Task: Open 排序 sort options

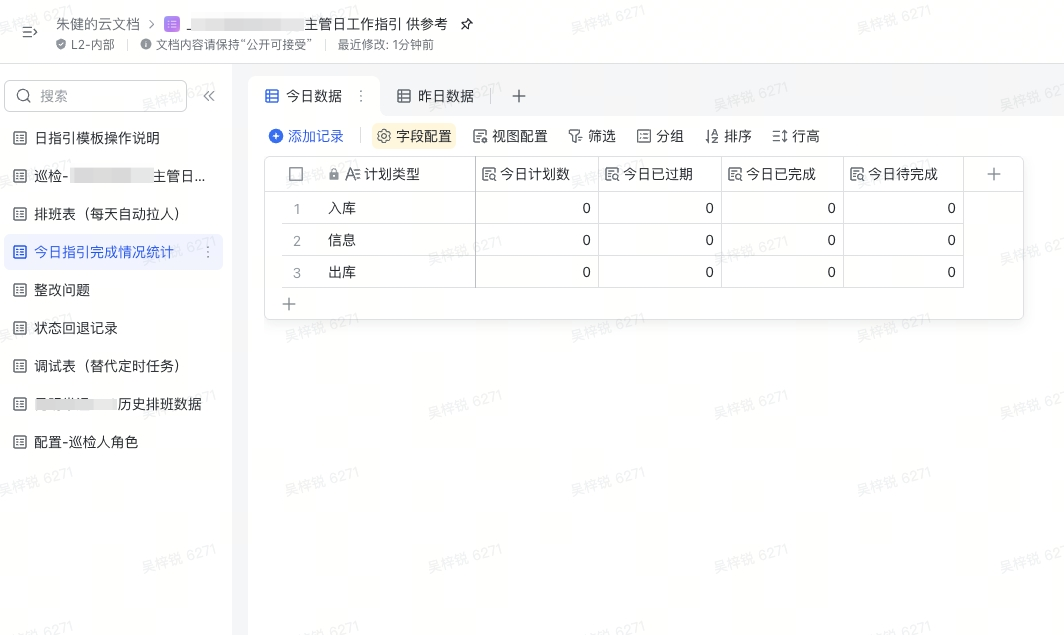Action: 728,136
